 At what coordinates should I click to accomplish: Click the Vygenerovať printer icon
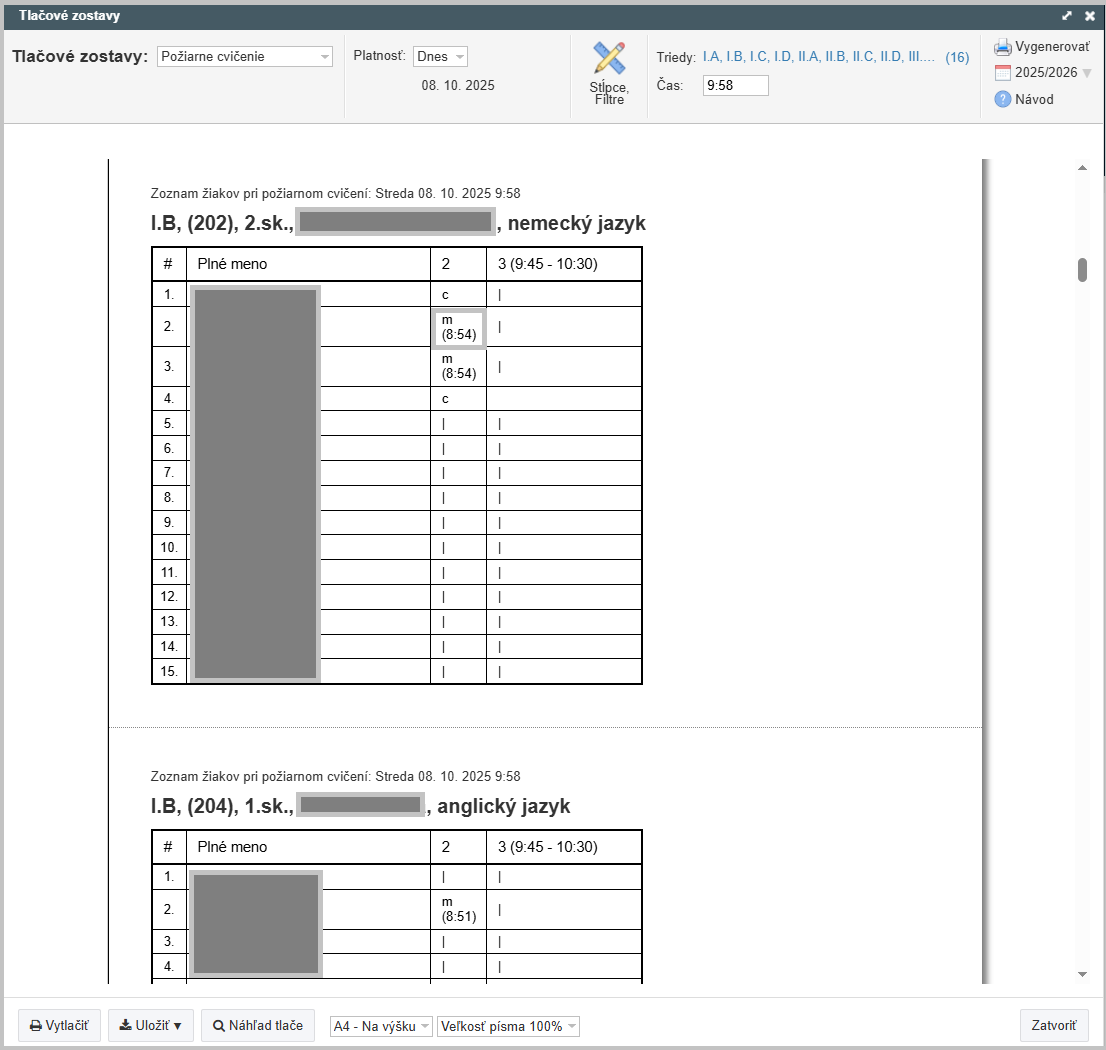click(x=1003, y=47)
